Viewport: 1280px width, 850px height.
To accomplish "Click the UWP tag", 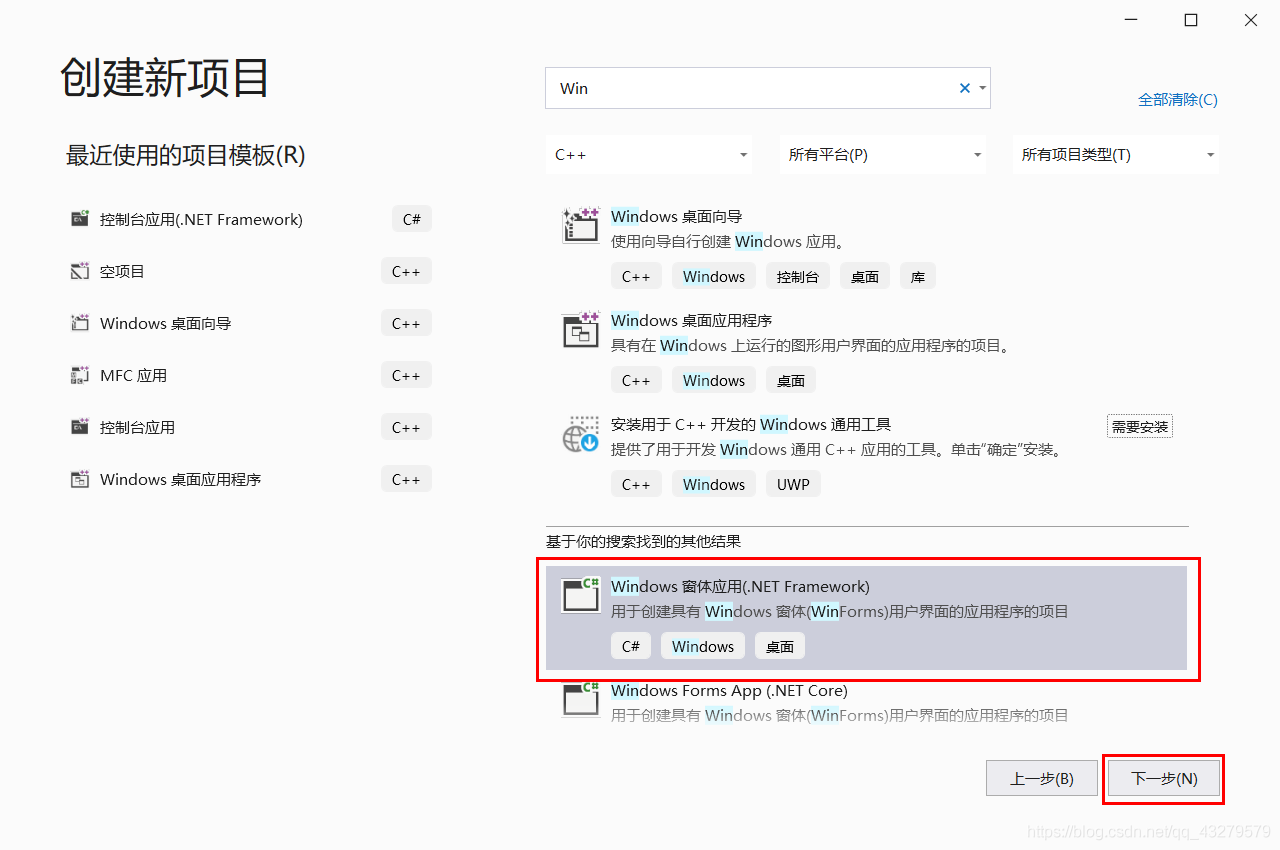I will click(793, 484).
